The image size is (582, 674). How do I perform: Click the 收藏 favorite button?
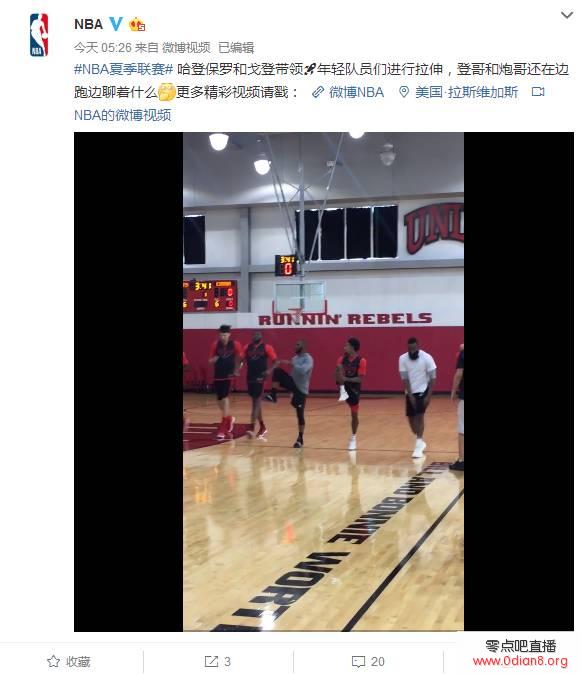[69, 661]
